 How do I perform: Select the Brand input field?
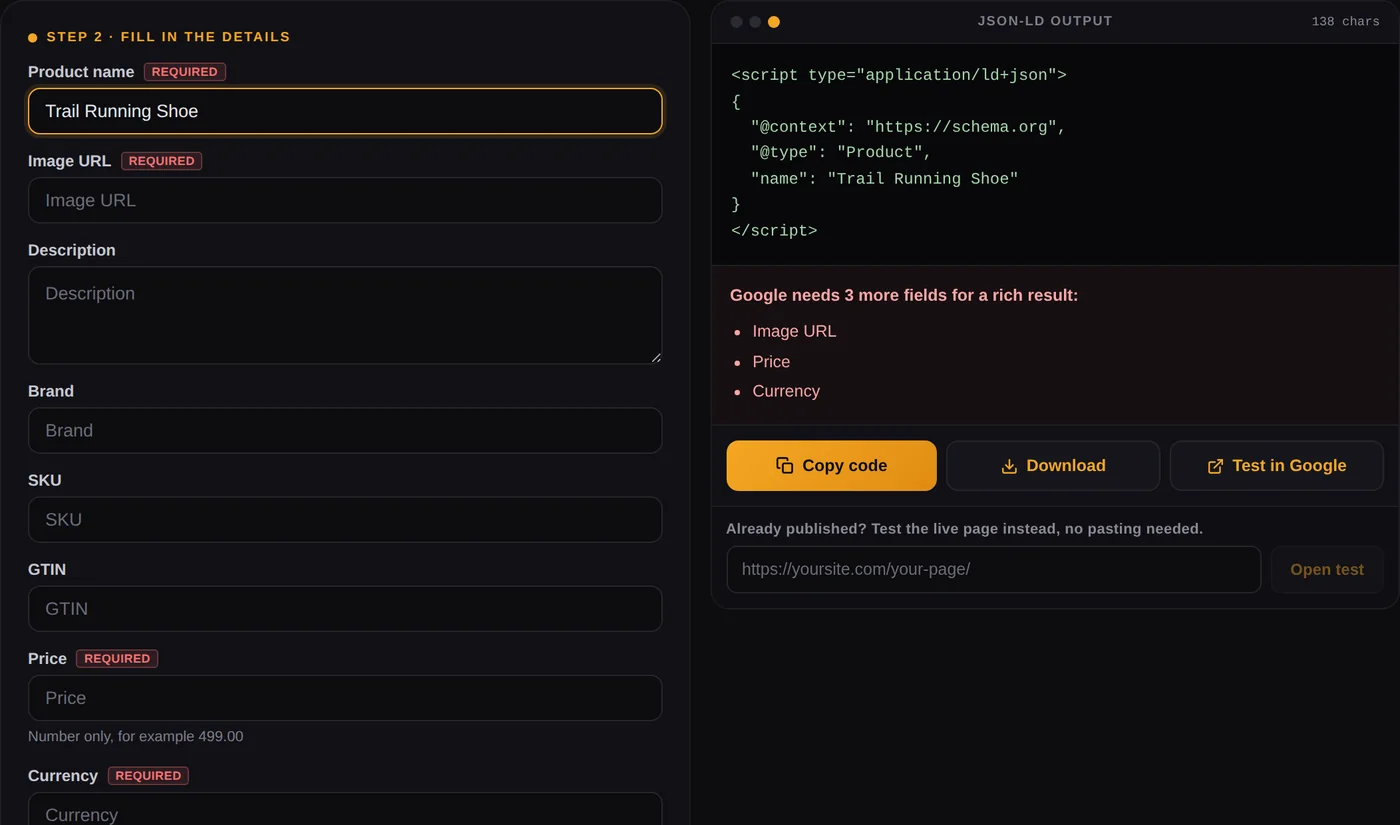(x=345, y=430)
